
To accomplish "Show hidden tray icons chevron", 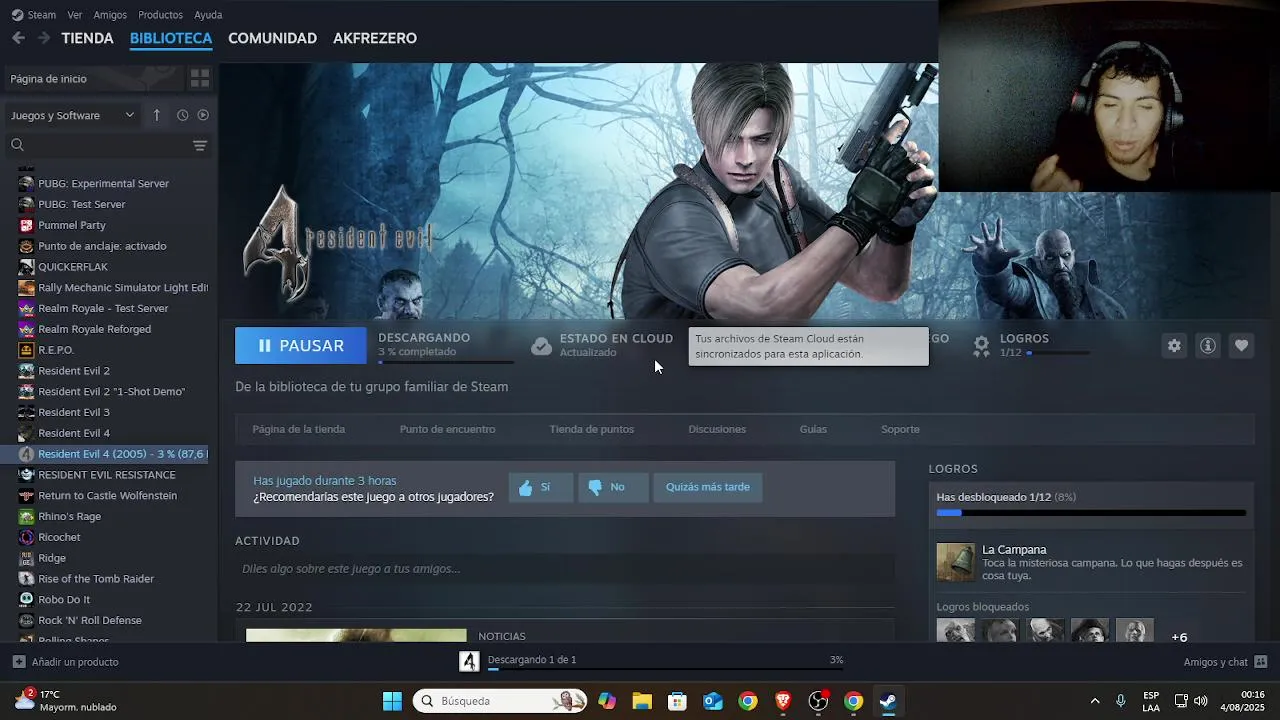I will click(x=1094, y=701).
